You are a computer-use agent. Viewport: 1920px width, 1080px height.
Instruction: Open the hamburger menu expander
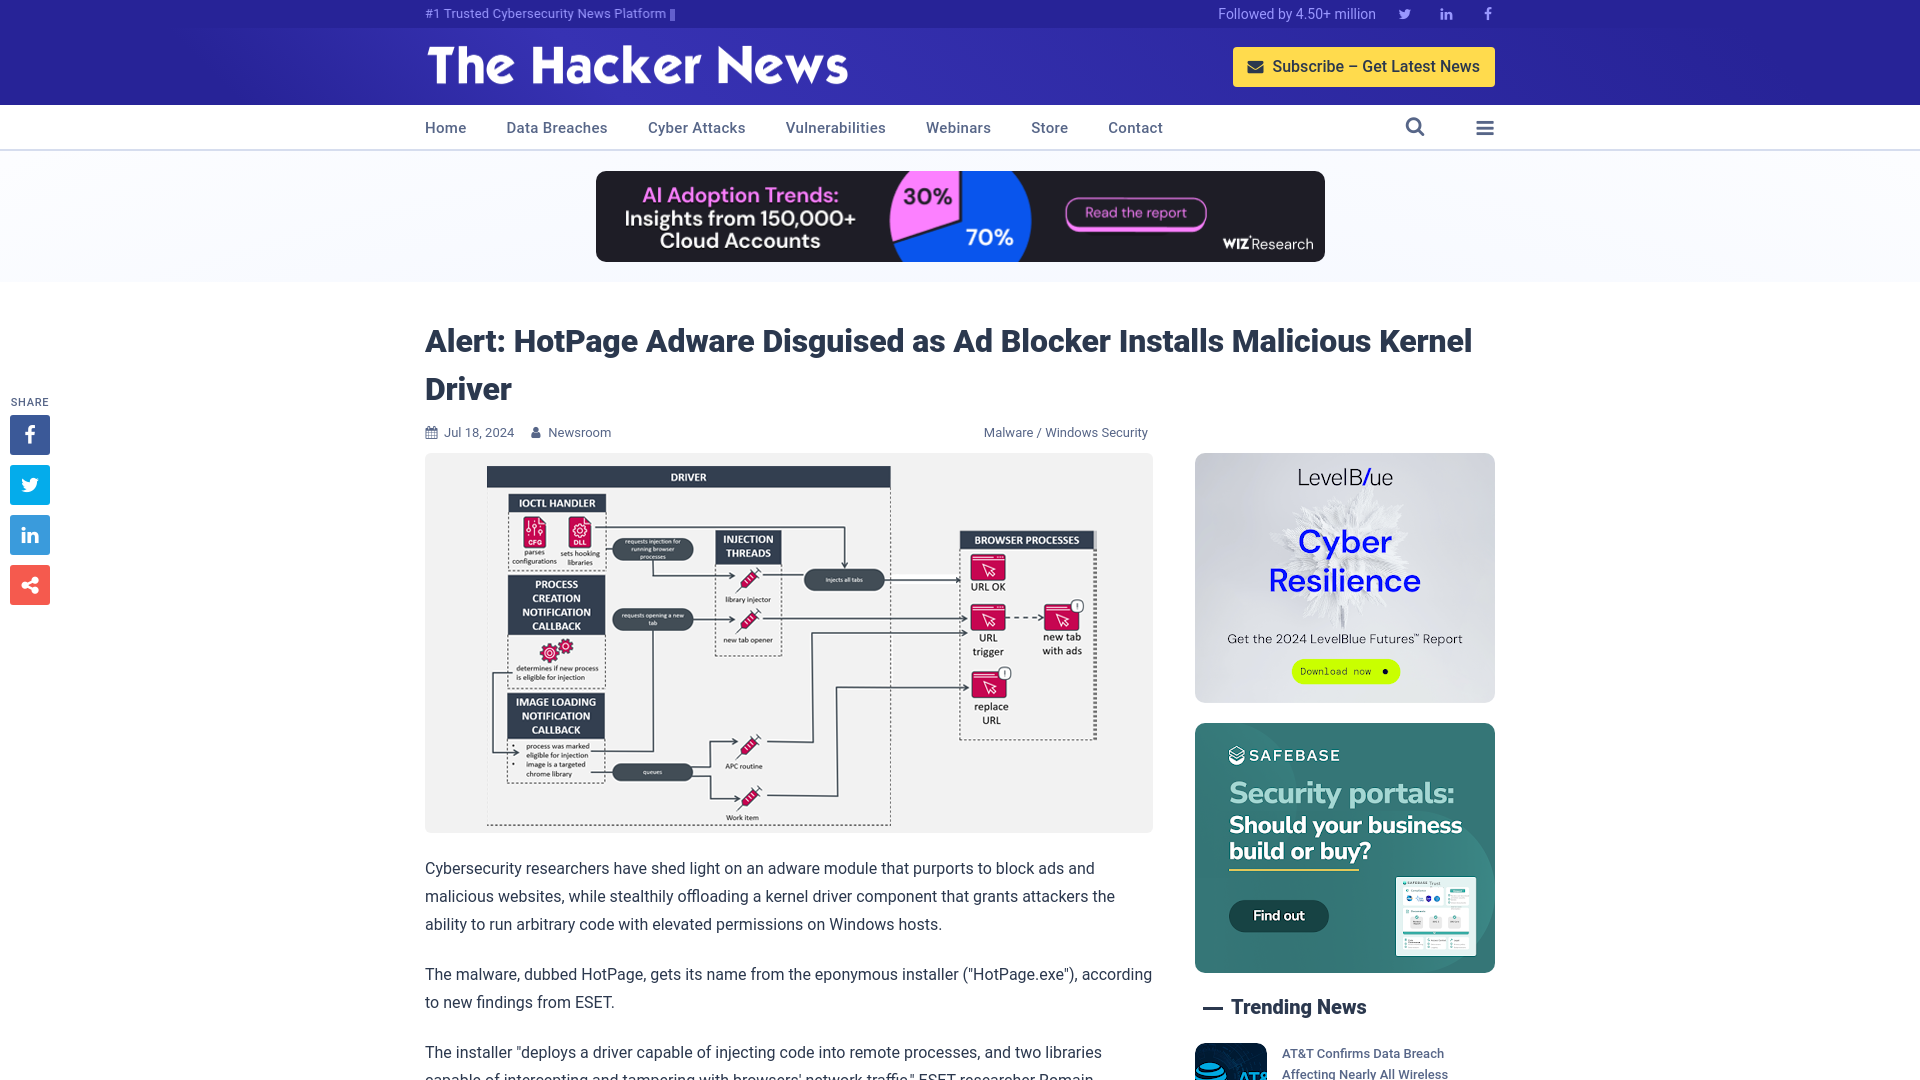click(1485, 127)
